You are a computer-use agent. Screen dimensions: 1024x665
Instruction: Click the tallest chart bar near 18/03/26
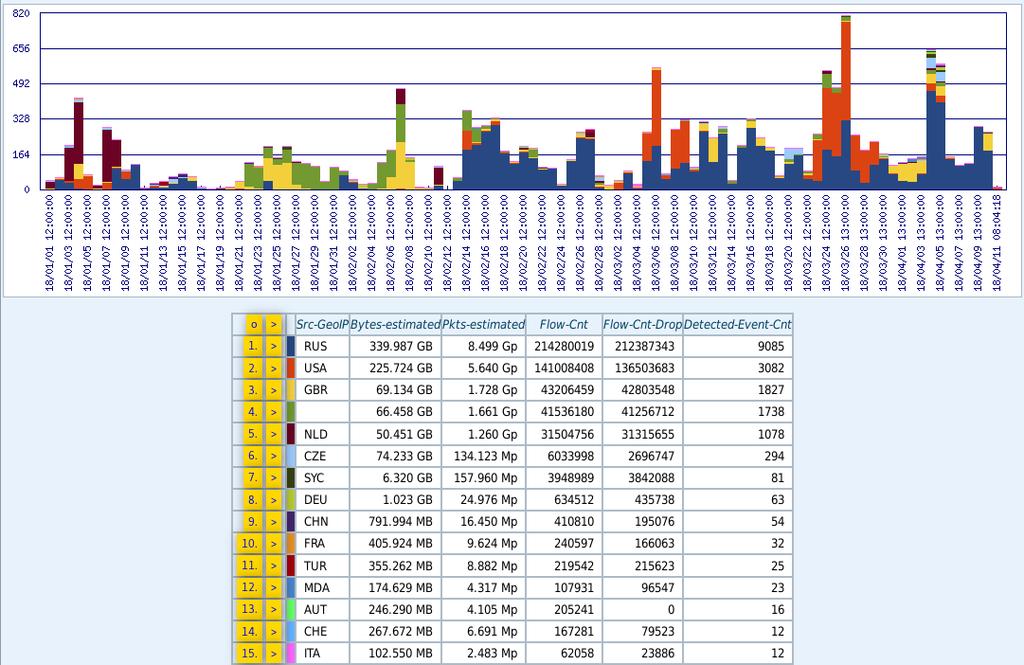(x=846, y=103)
